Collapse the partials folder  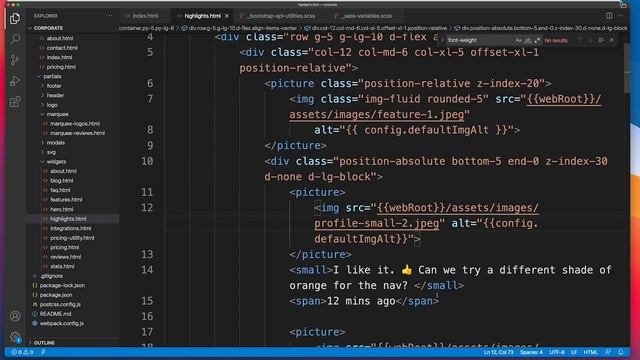[52, 76]
